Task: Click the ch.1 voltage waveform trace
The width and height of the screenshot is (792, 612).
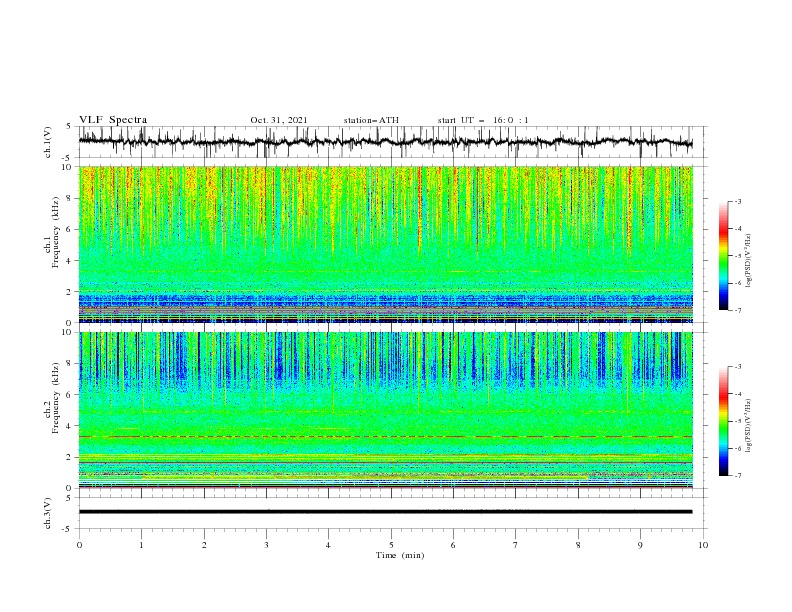Action: (x=385, y=142)
